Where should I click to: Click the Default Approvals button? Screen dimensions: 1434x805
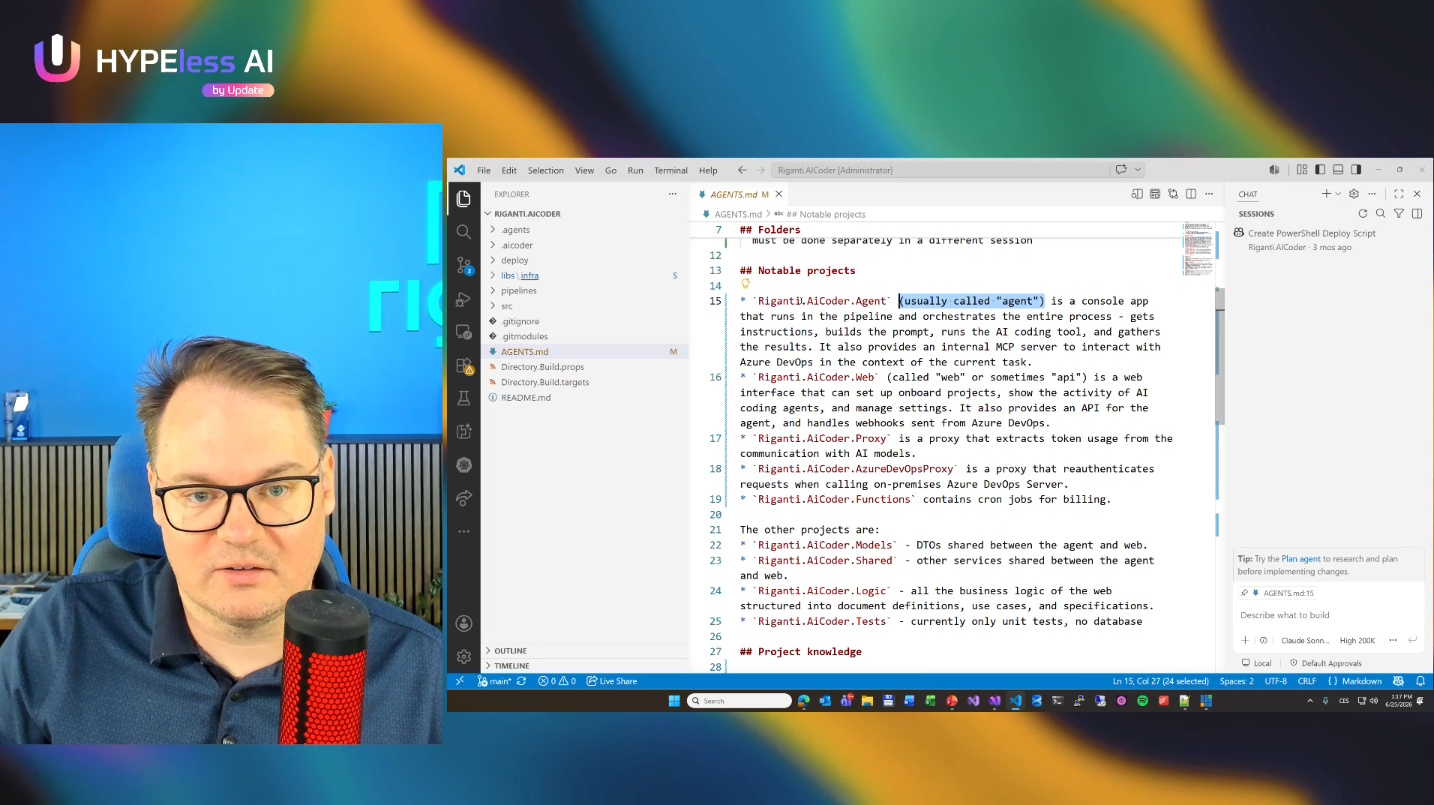tap(1325, 663)
